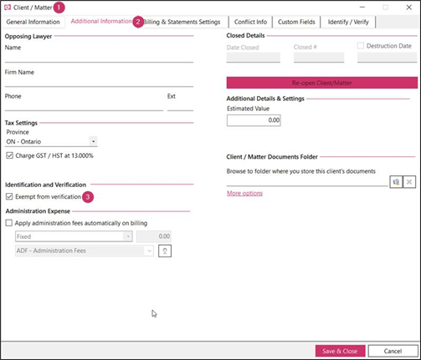Image resolution: width=421 pixels, height=360 pixels.
Task: Select the Additional Information tab
Action: click(101, 21)
